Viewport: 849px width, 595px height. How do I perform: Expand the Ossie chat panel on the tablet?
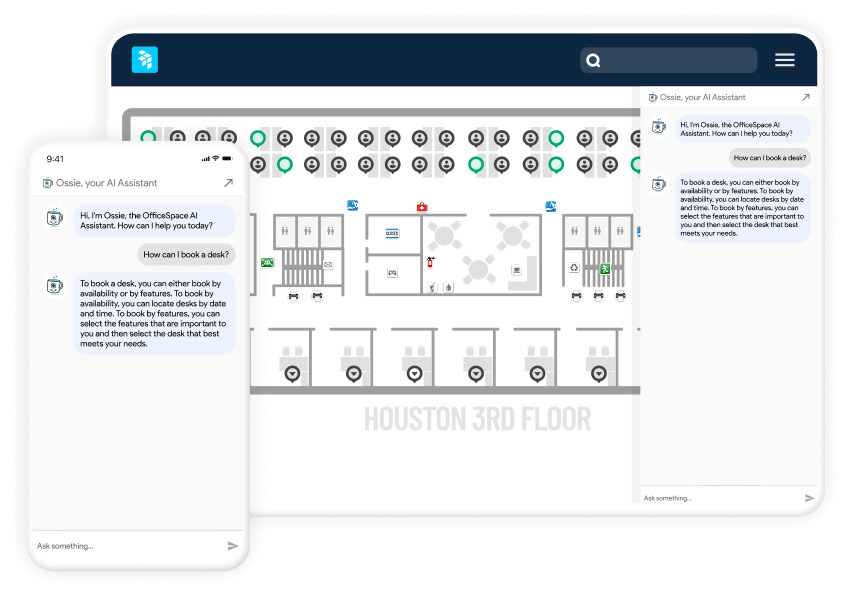pos(806,97)
